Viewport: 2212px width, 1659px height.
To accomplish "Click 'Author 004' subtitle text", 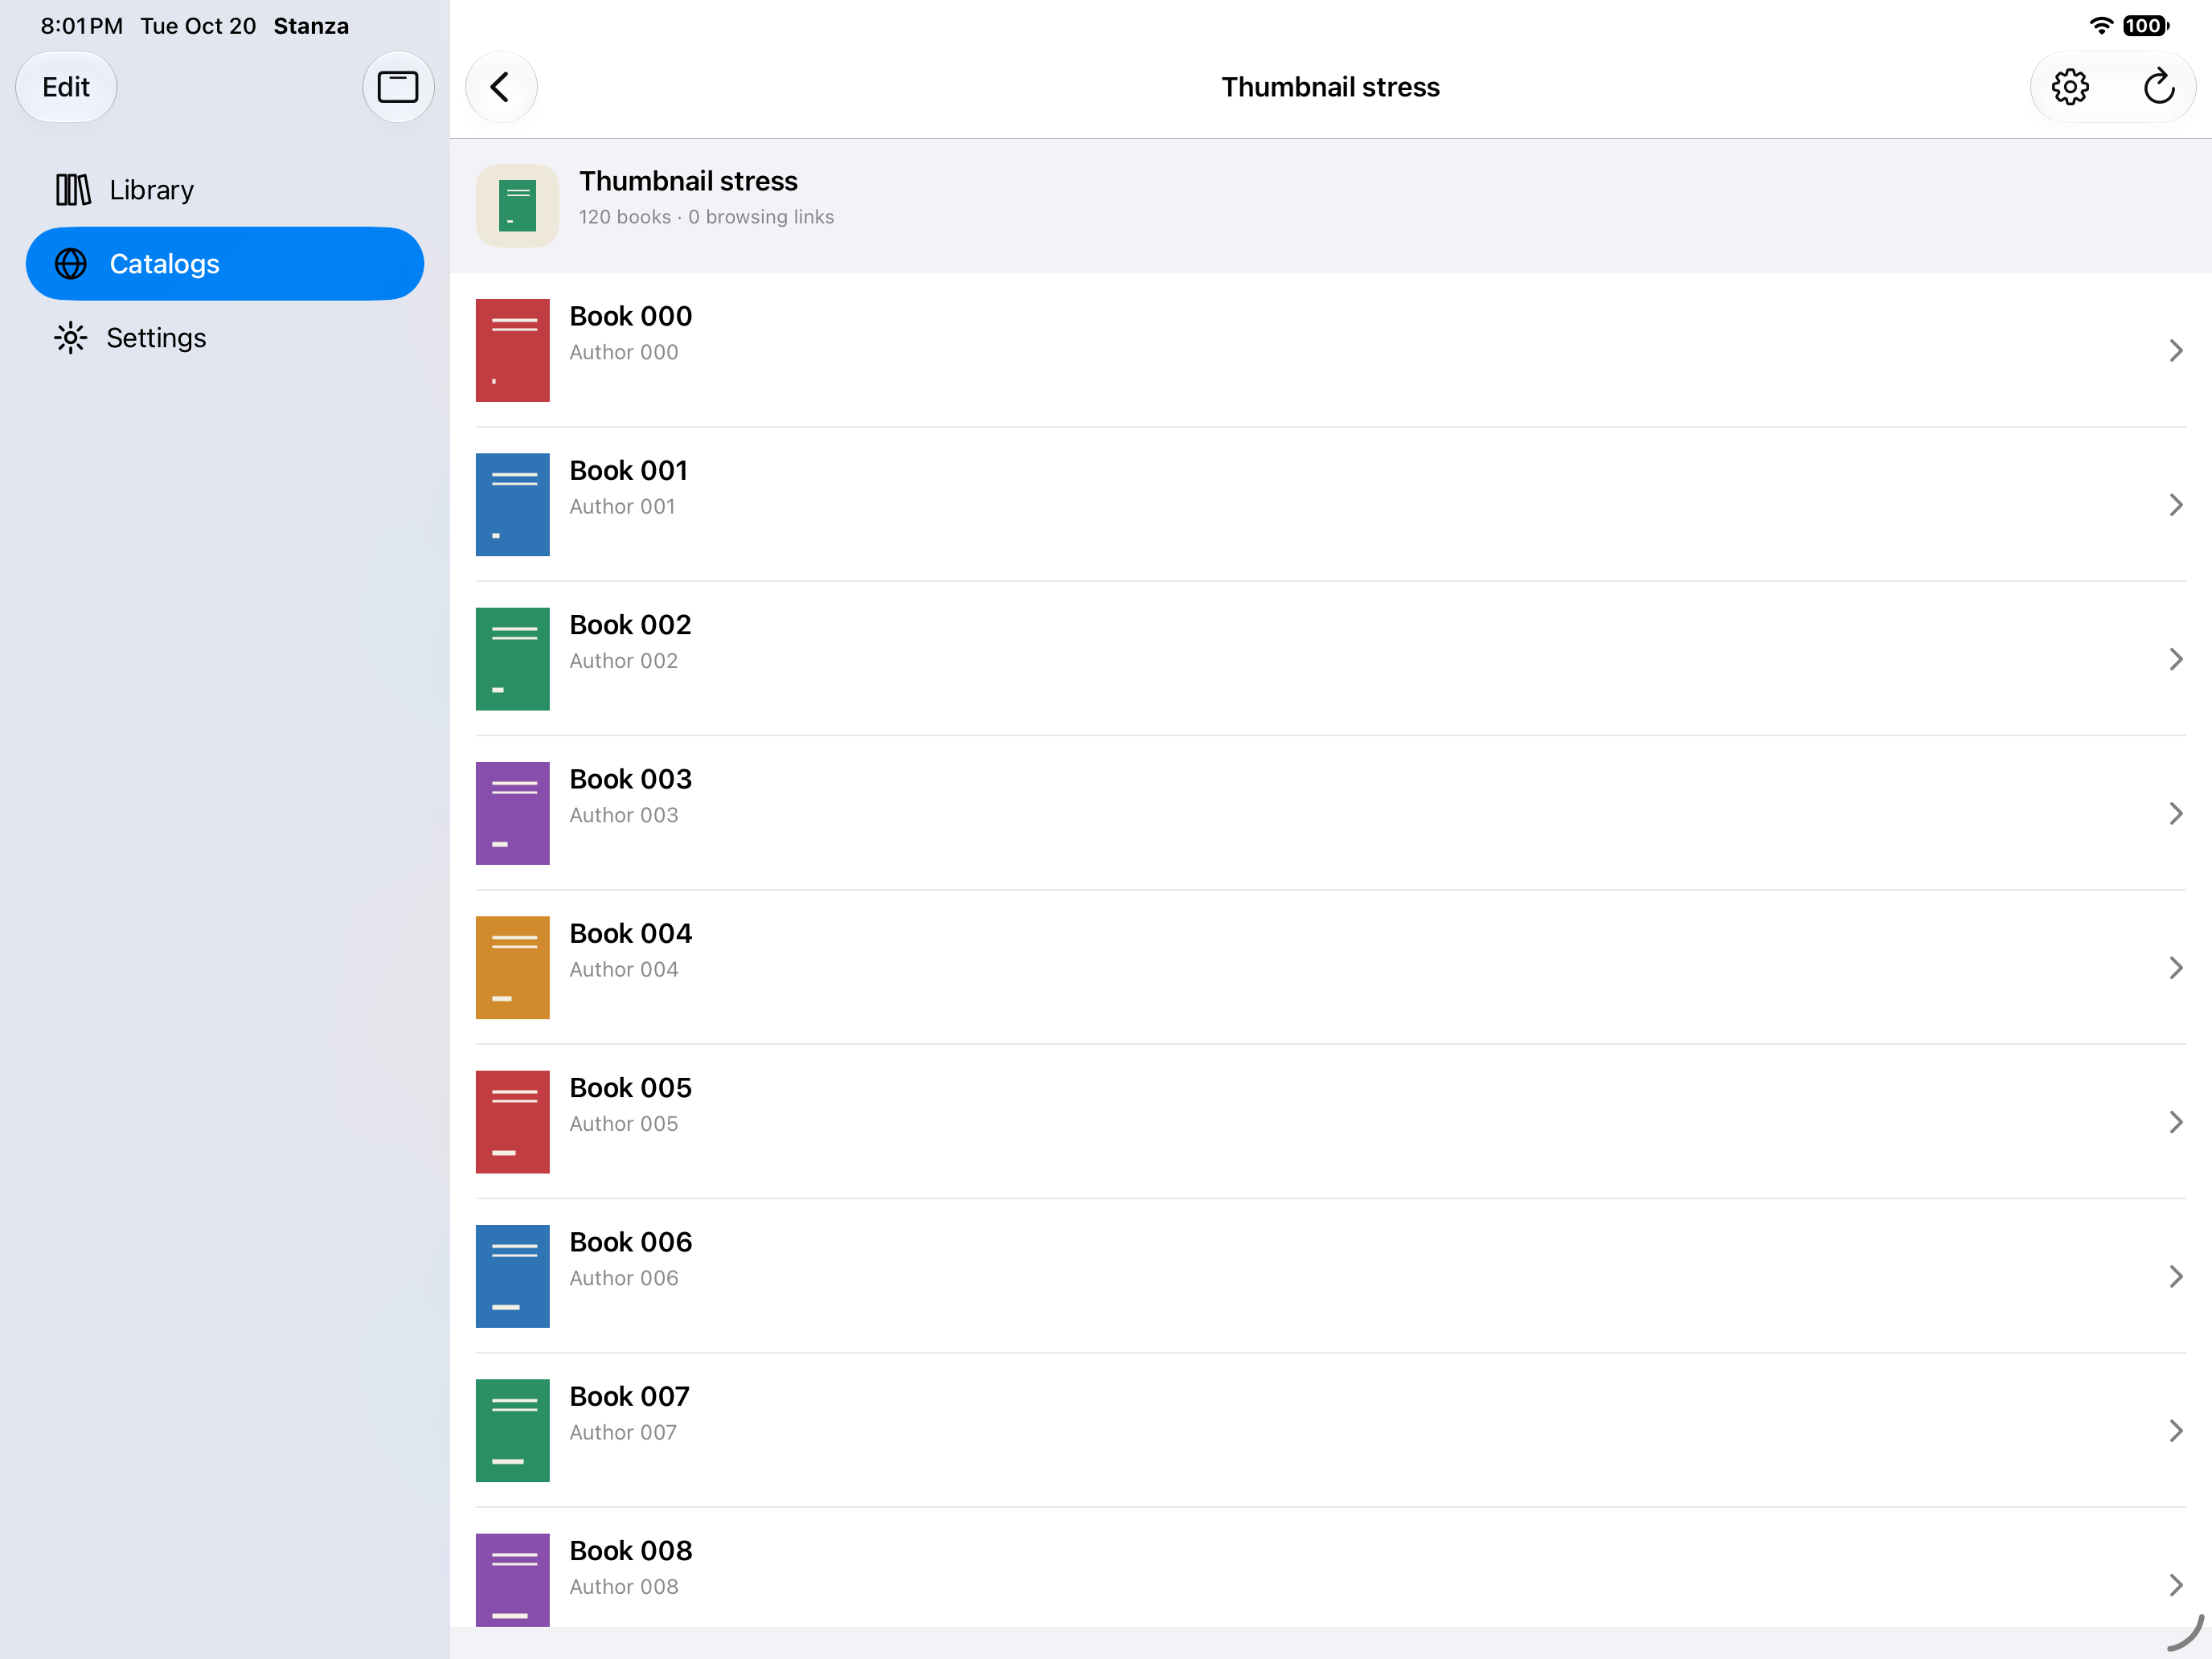I will click(624, 970).
